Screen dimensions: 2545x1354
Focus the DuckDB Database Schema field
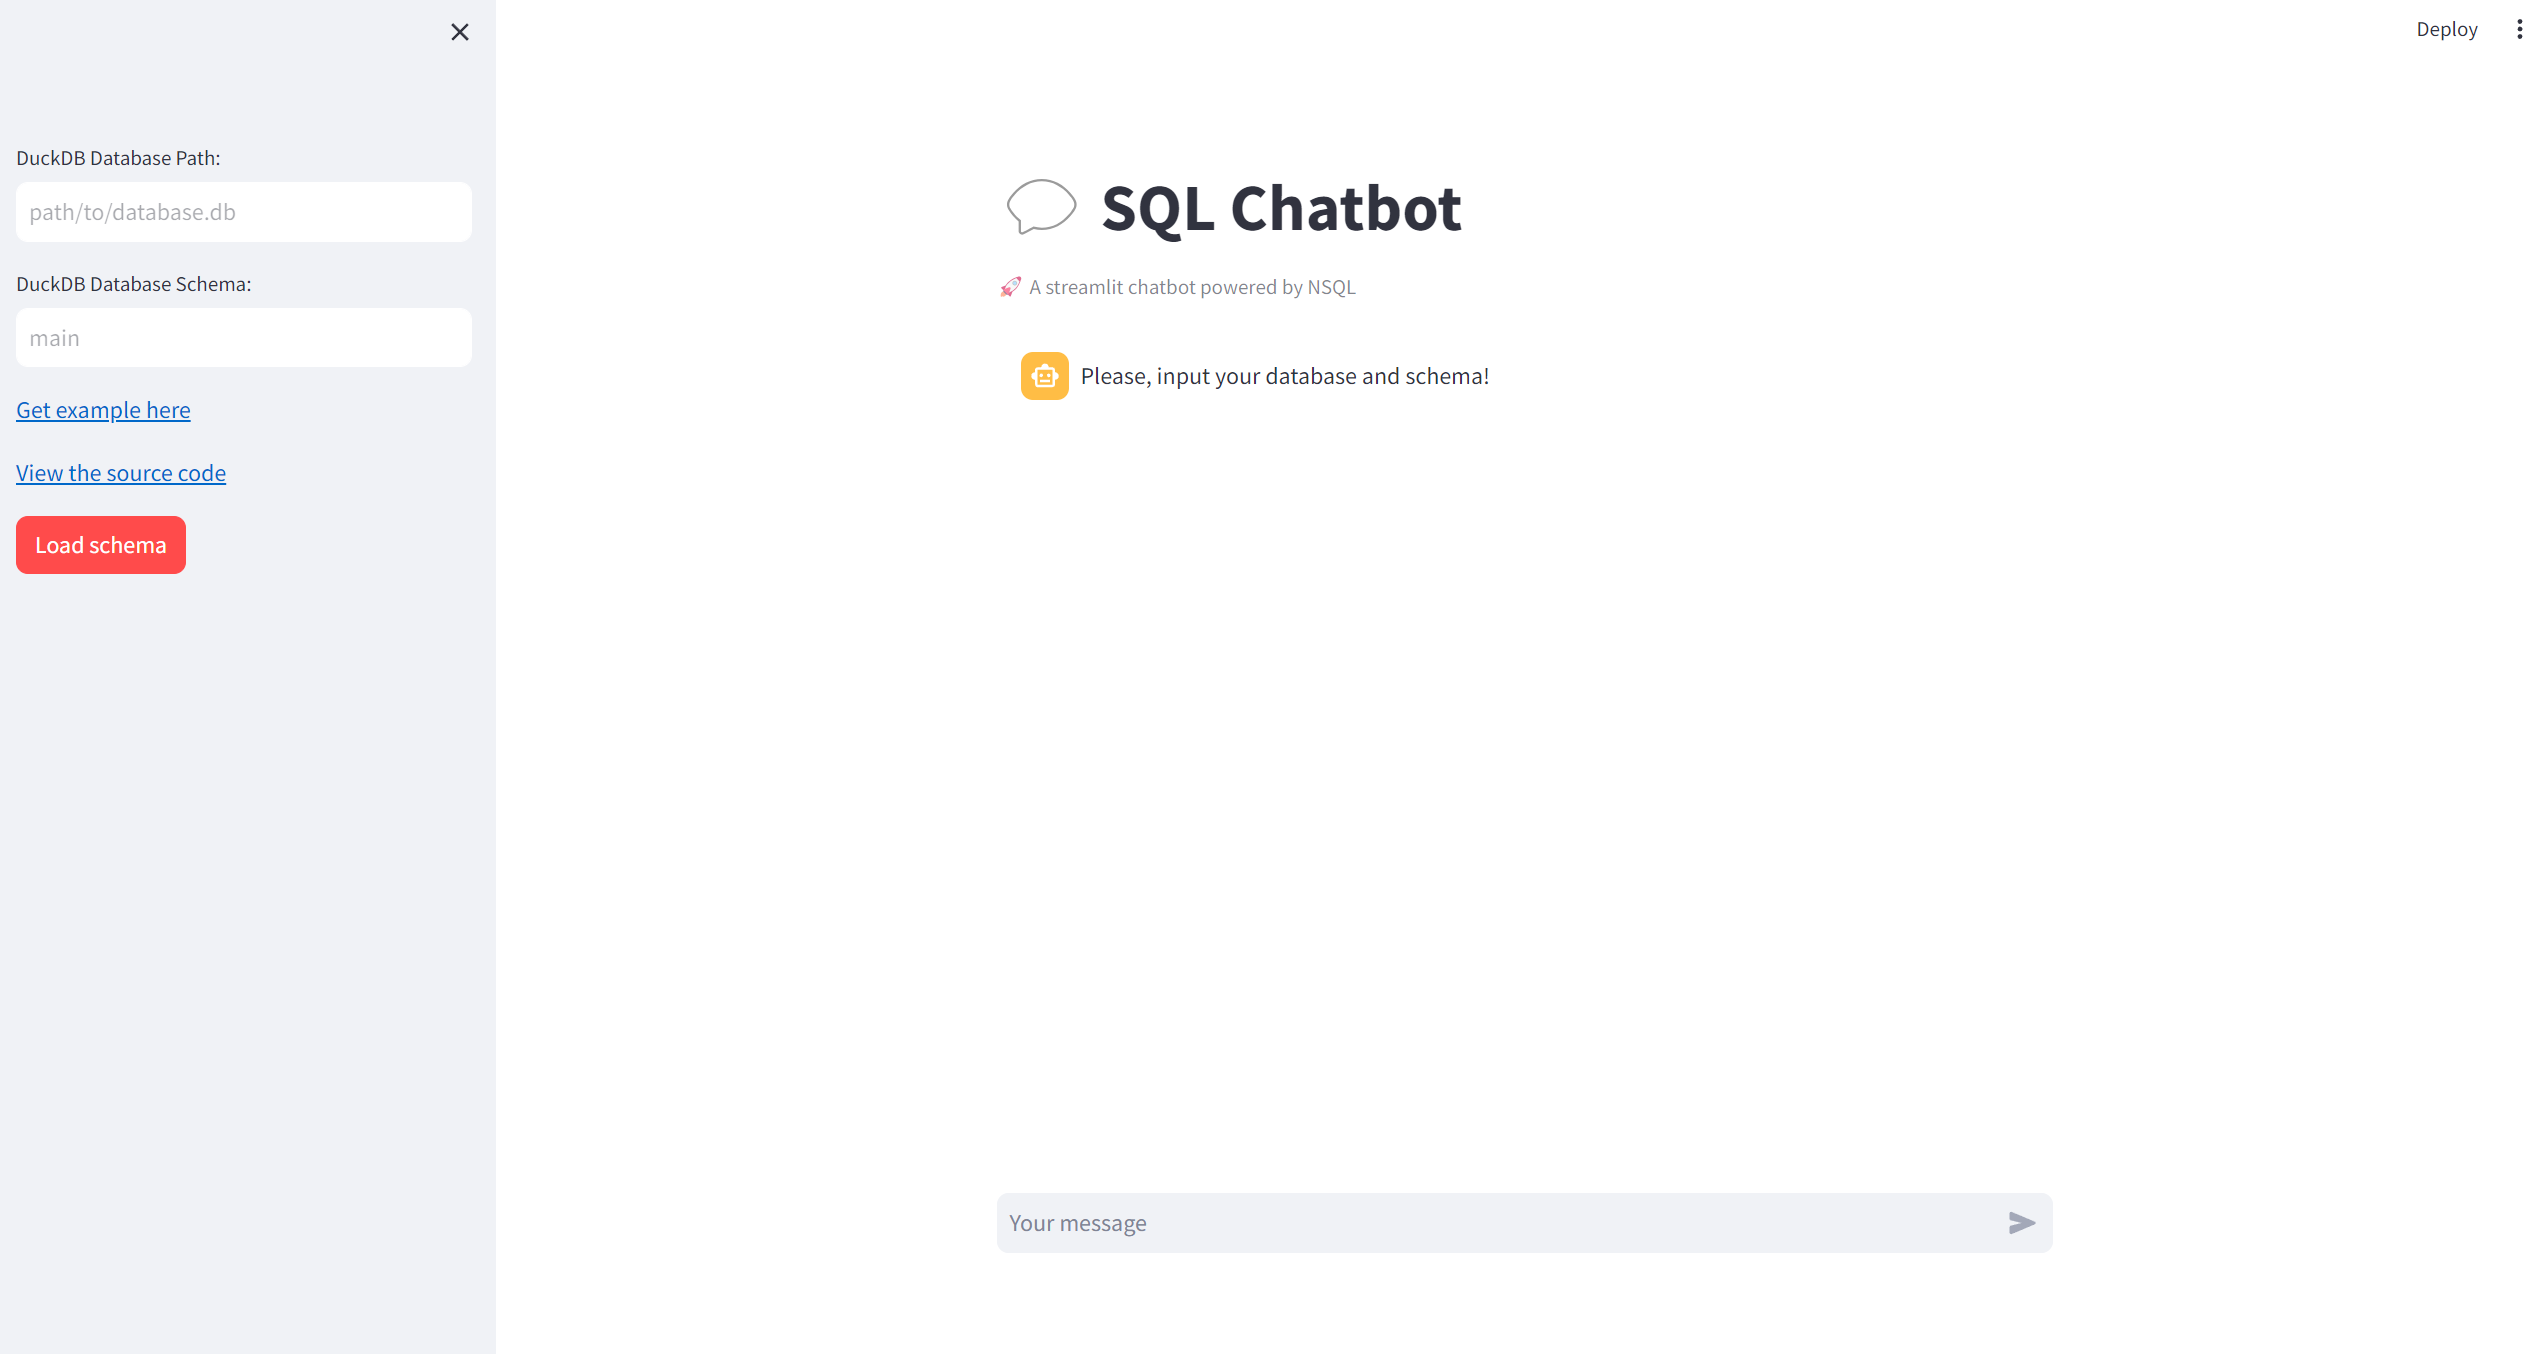coord(243,338)
